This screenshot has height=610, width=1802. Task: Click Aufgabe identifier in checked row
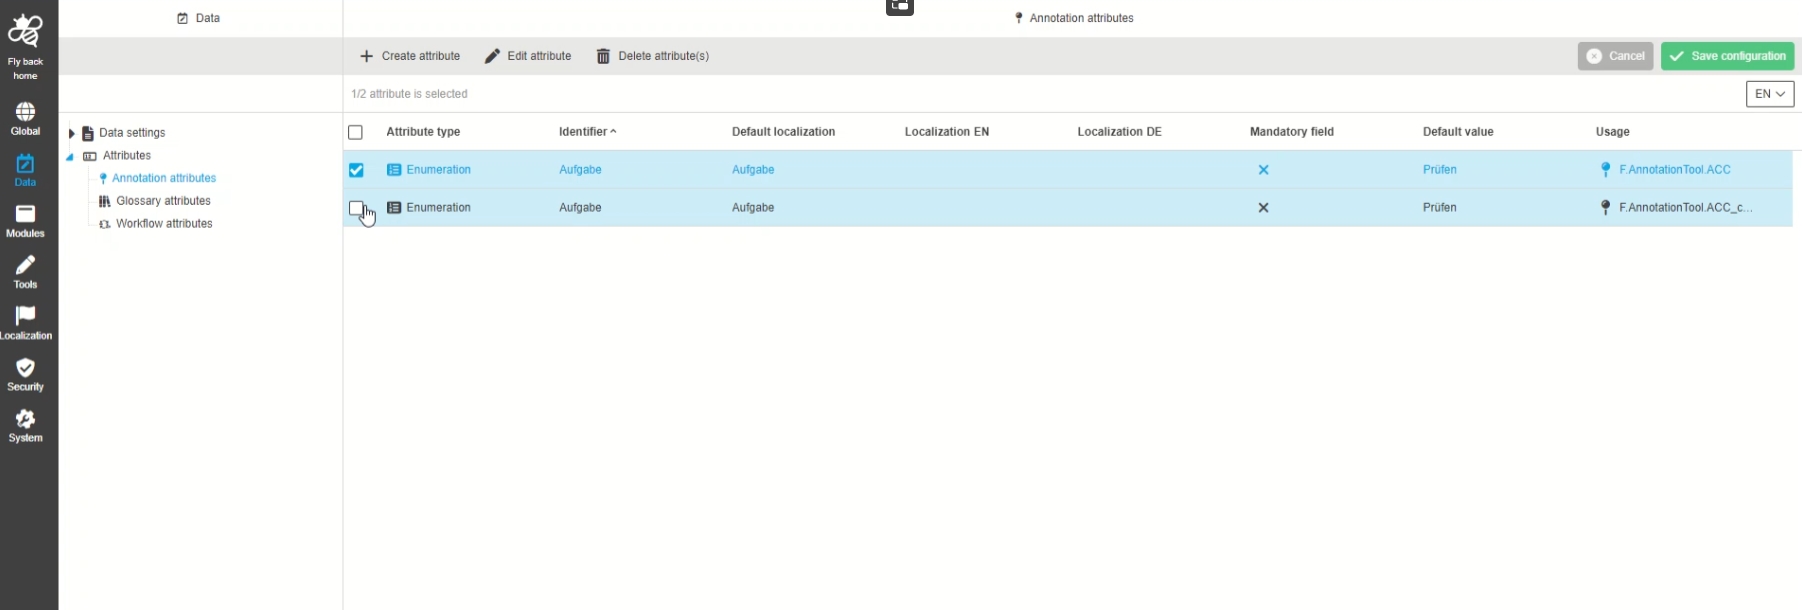(580, 170)
